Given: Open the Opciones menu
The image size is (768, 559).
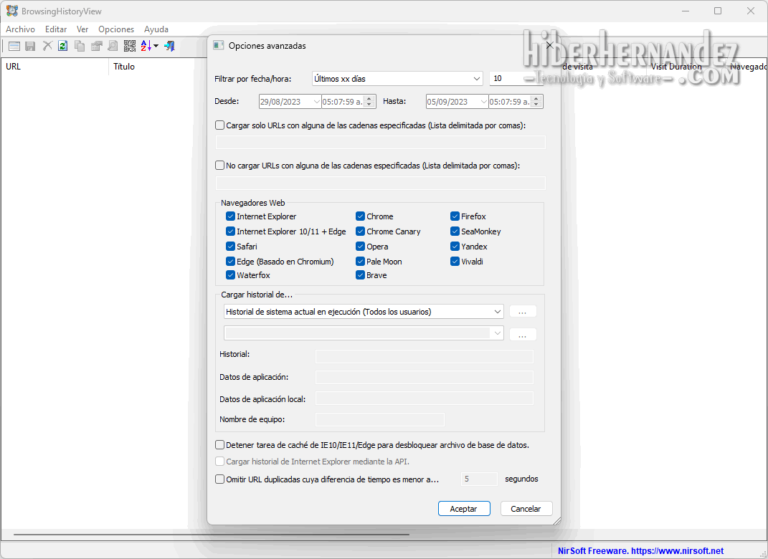Looking at the screenshot, I should coord(116,29).
